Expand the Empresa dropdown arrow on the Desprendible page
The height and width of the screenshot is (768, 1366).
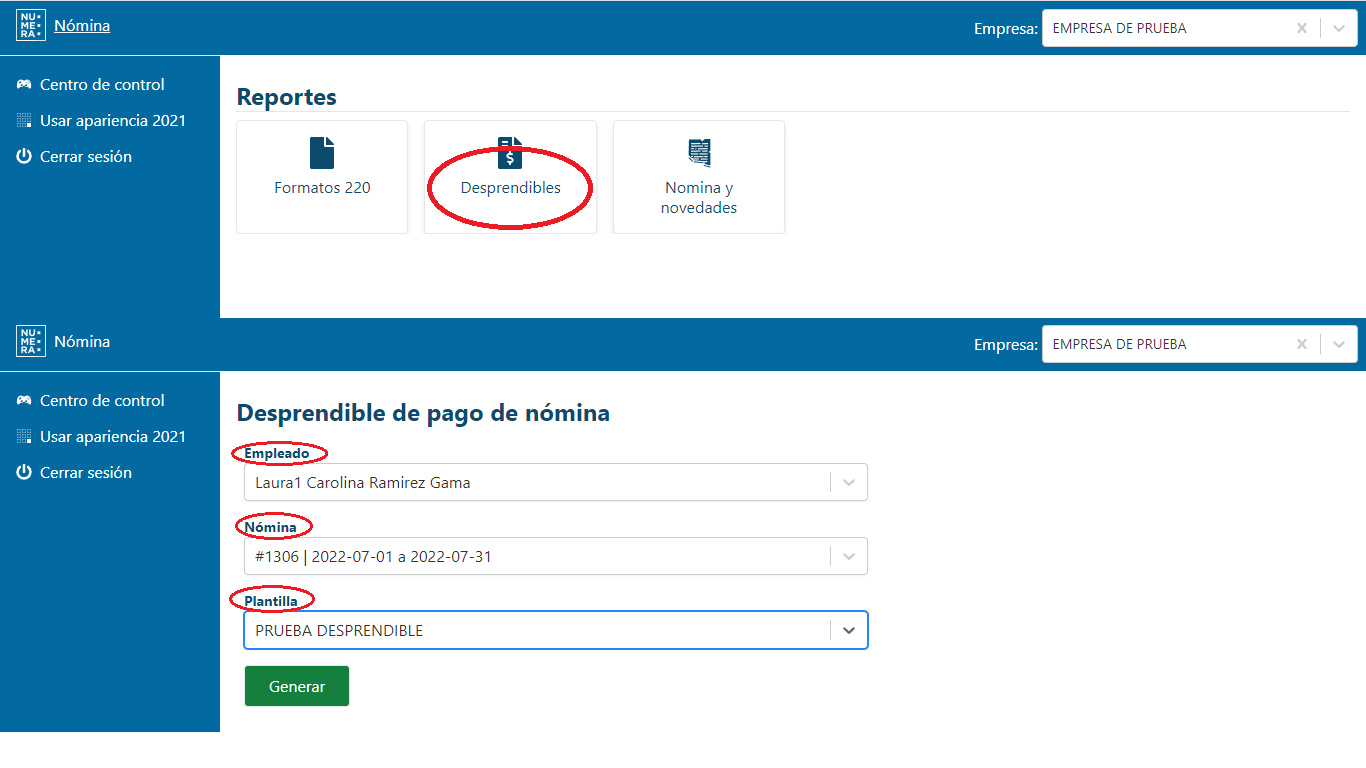click(1339, 344)
